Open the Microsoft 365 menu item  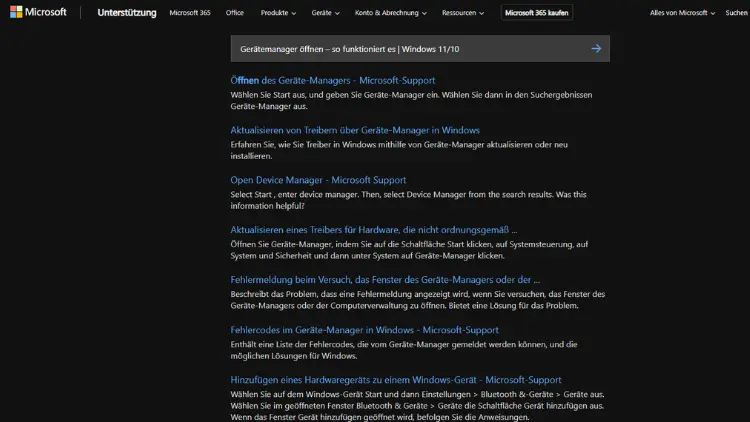point(190,13)
